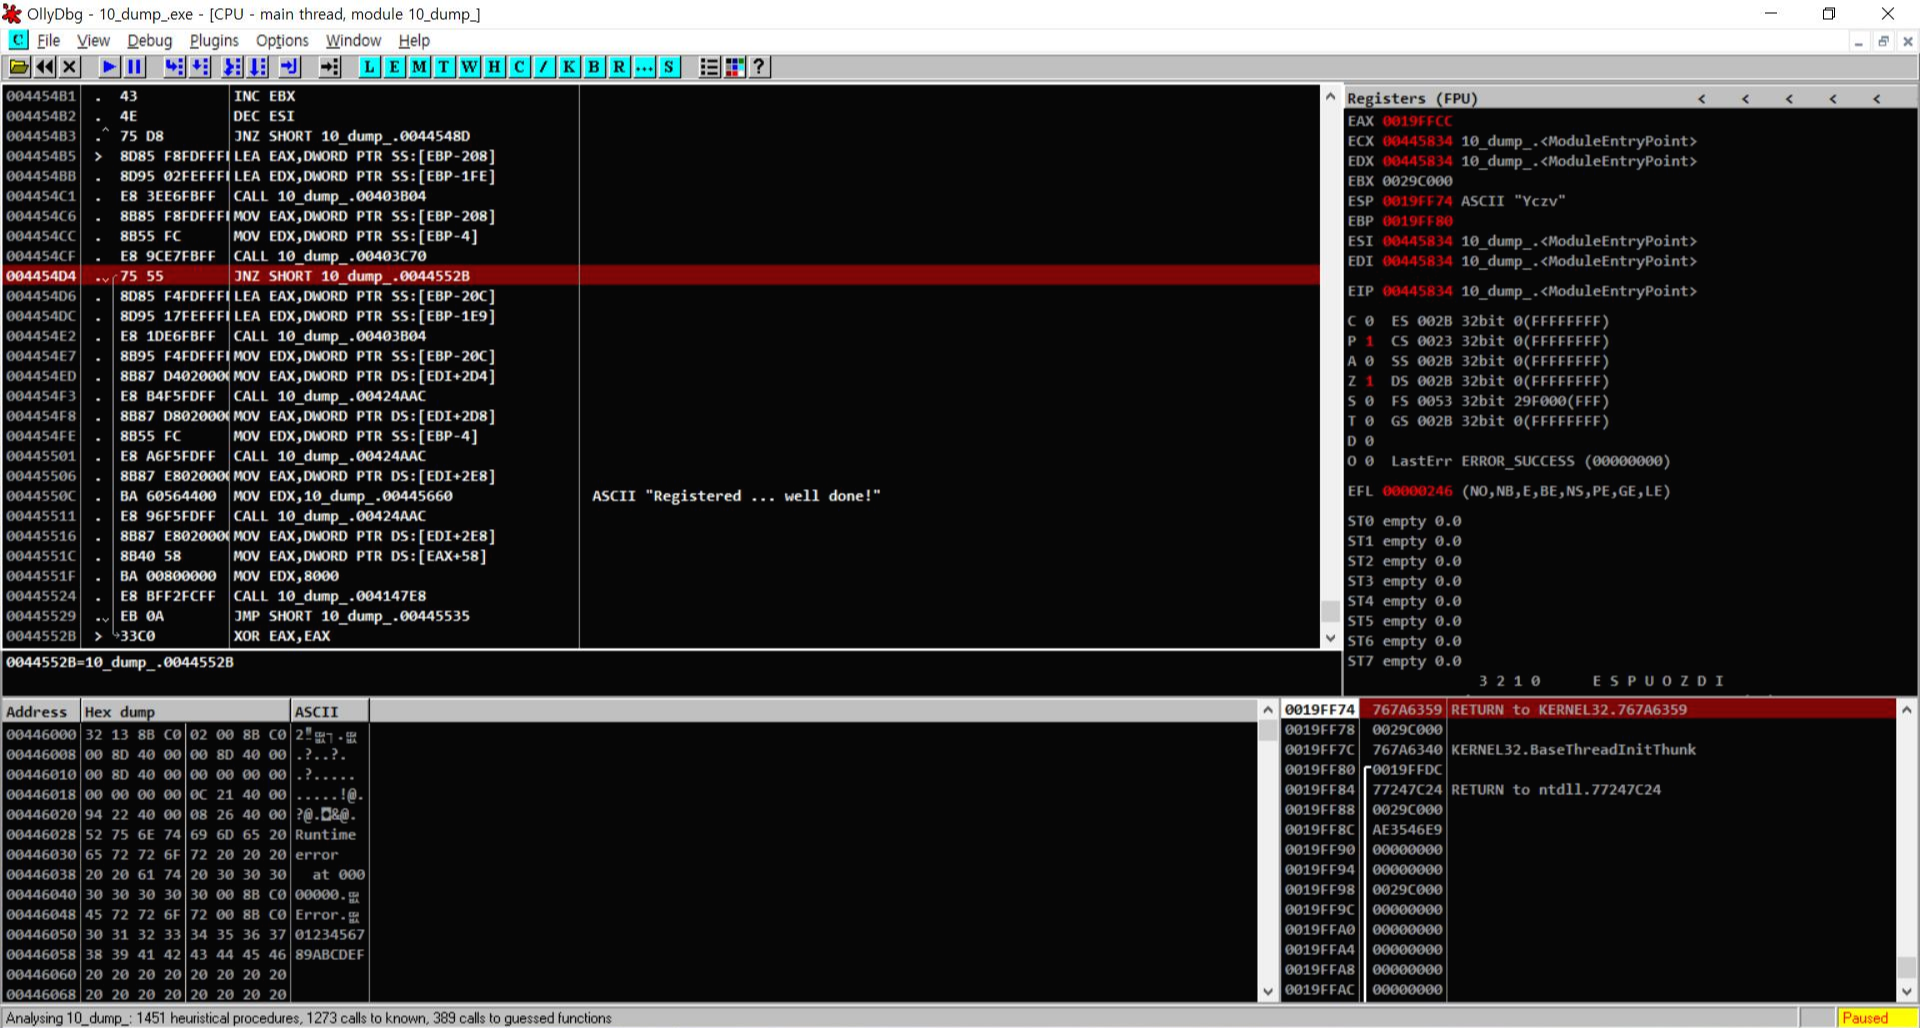Toggle the C flag value
The image size is (1920, 1028).
click(x=1369, y=321)
